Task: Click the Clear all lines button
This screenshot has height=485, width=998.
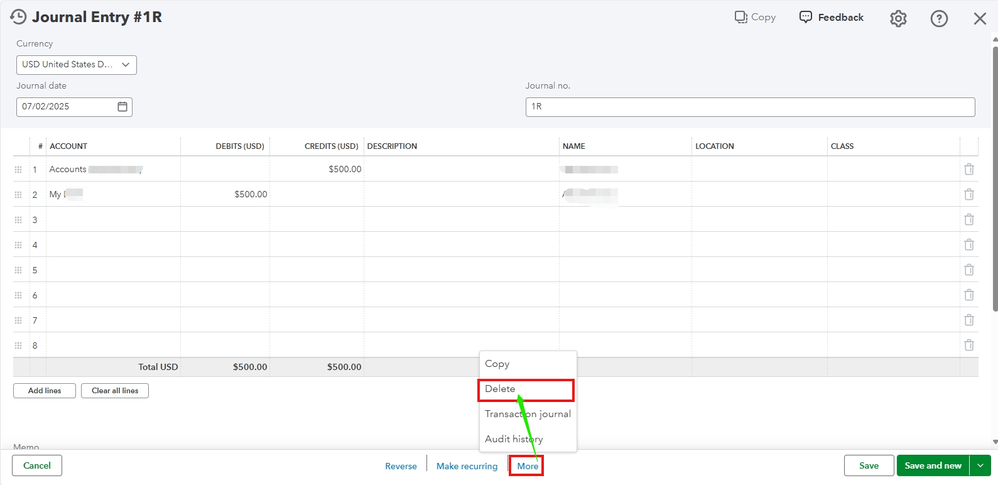Action: tap(115, 391)
